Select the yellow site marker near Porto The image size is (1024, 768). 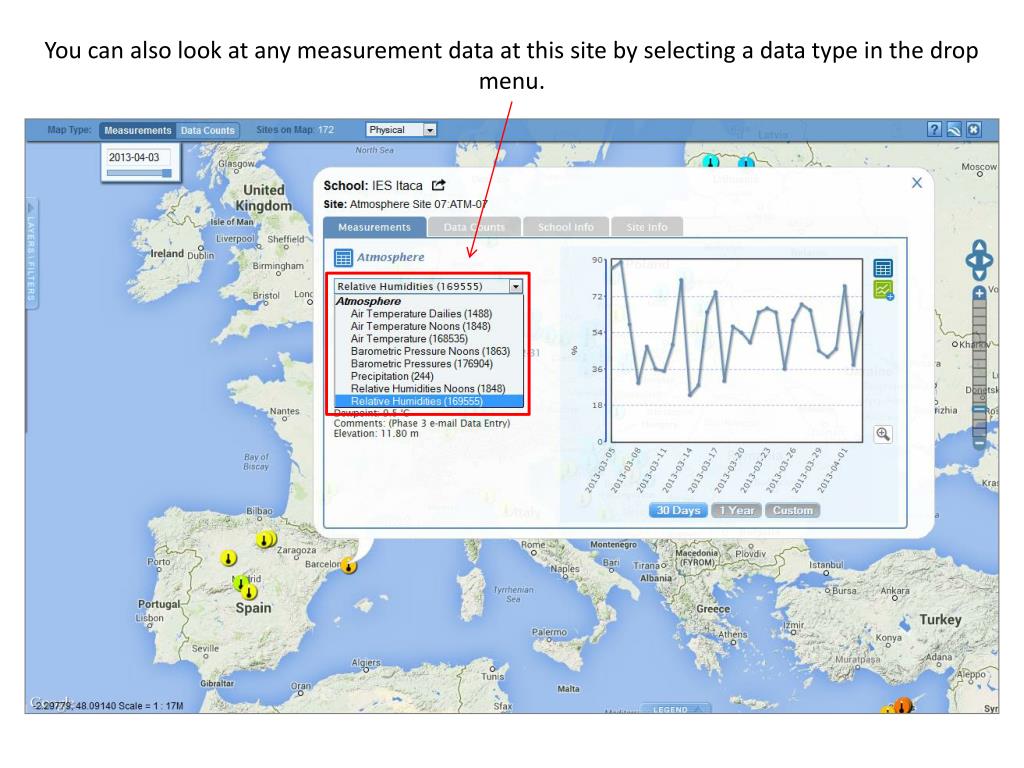coord(228,558)
